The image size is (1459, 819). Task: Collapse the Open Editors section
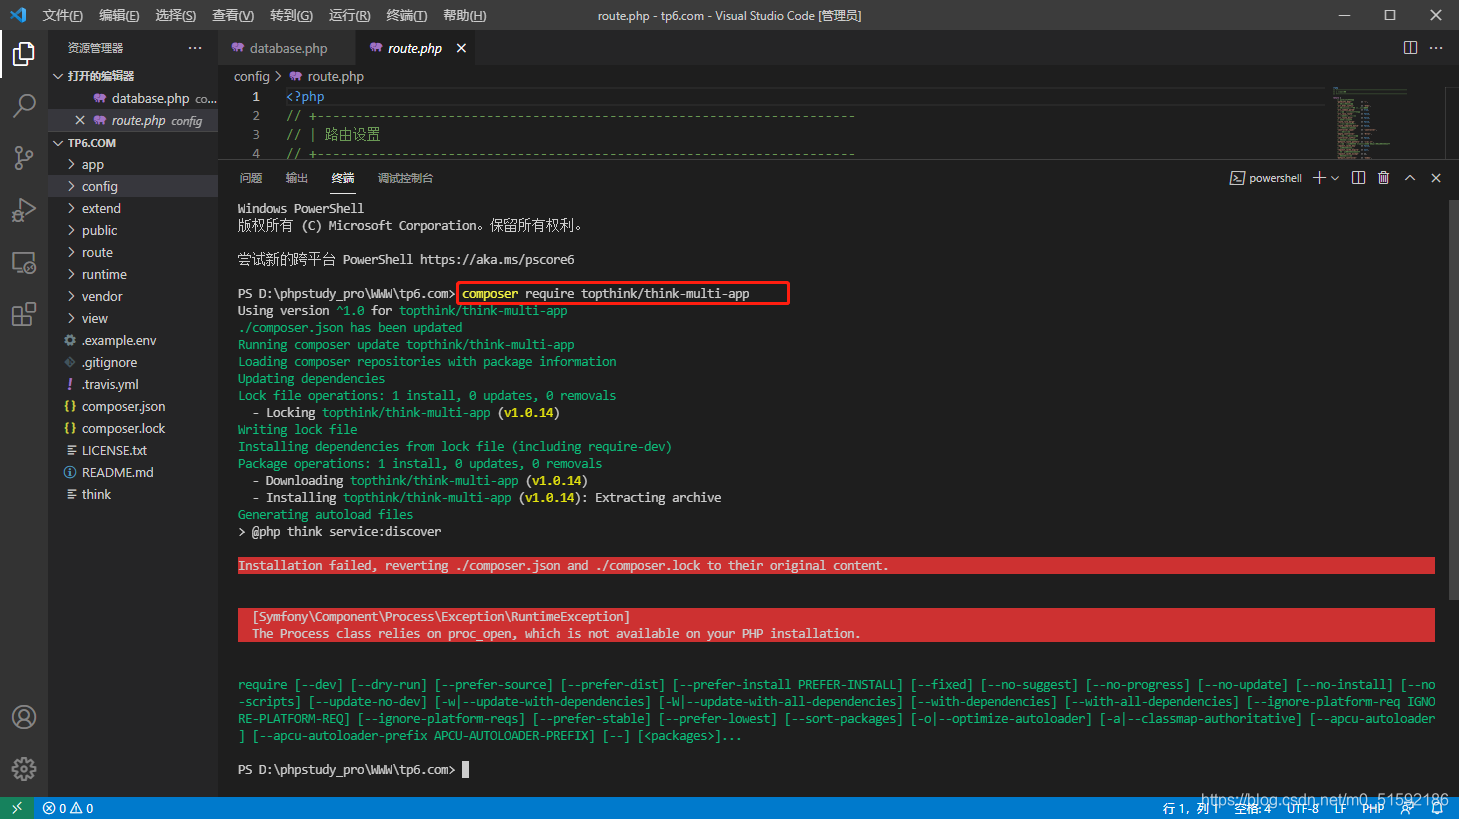[x=133, y=76]
